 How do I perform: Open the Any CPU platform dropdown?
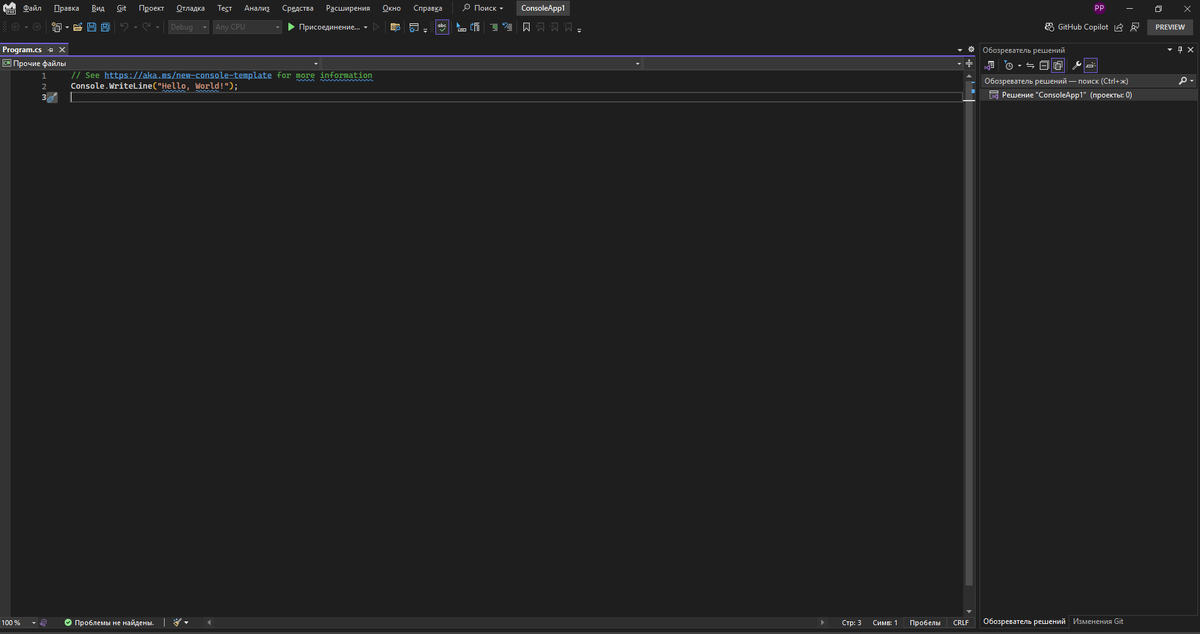tap(247, 27)
